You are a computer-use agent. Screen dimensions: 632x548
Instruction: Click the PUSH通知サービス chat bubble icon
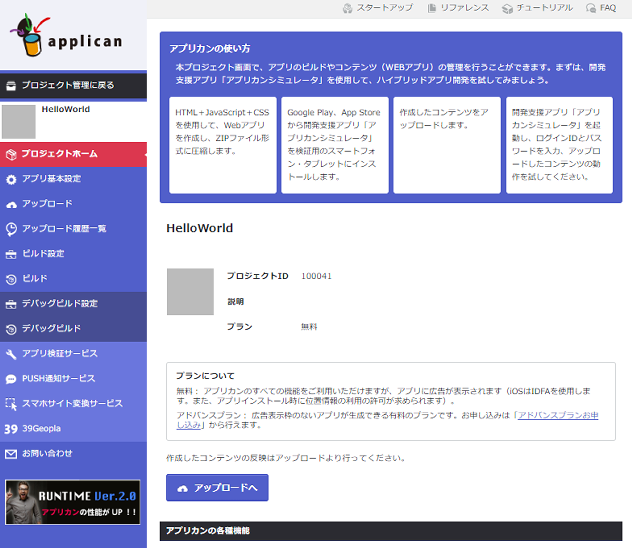[11, 379]
